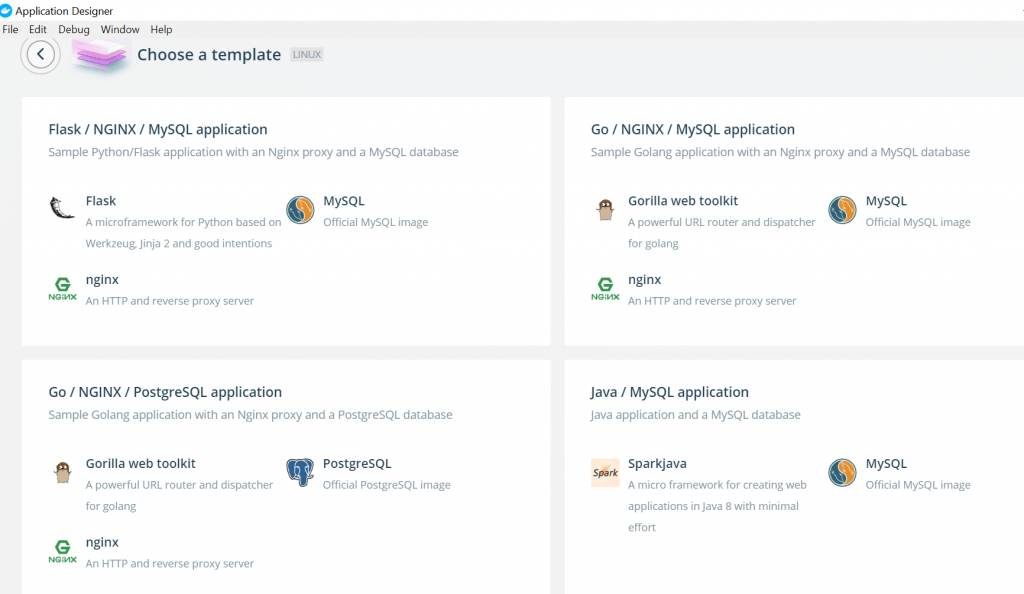Choose Go / NGINX / PostgreSQL application template
The height and width of the screenshot is (594, 1024).
point(286,477)
